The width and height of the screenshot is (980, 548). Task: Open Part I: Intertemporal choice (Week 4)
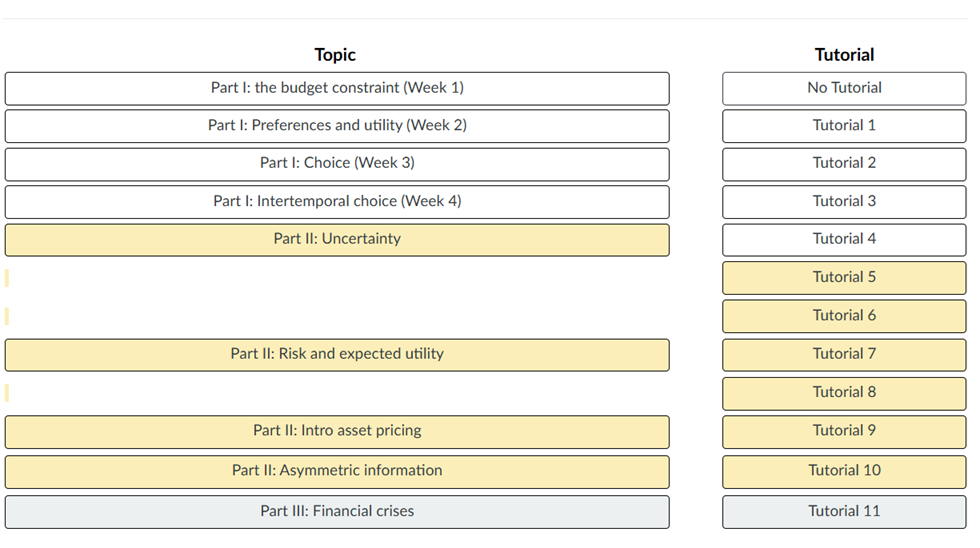(337, 201)
